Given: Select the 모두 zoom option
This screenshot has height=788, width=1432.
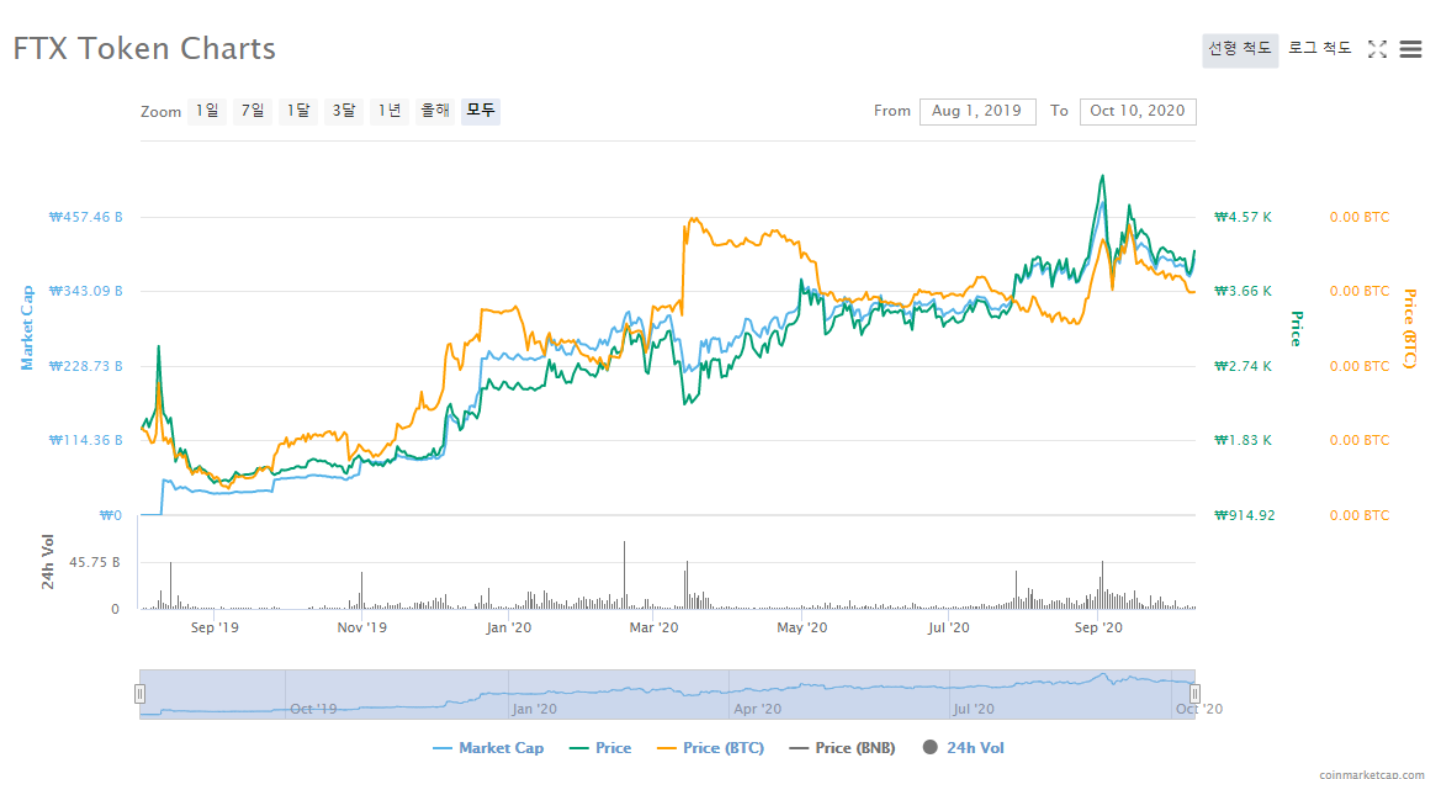Looking at the screenshot, I should [x=481, y=111].
